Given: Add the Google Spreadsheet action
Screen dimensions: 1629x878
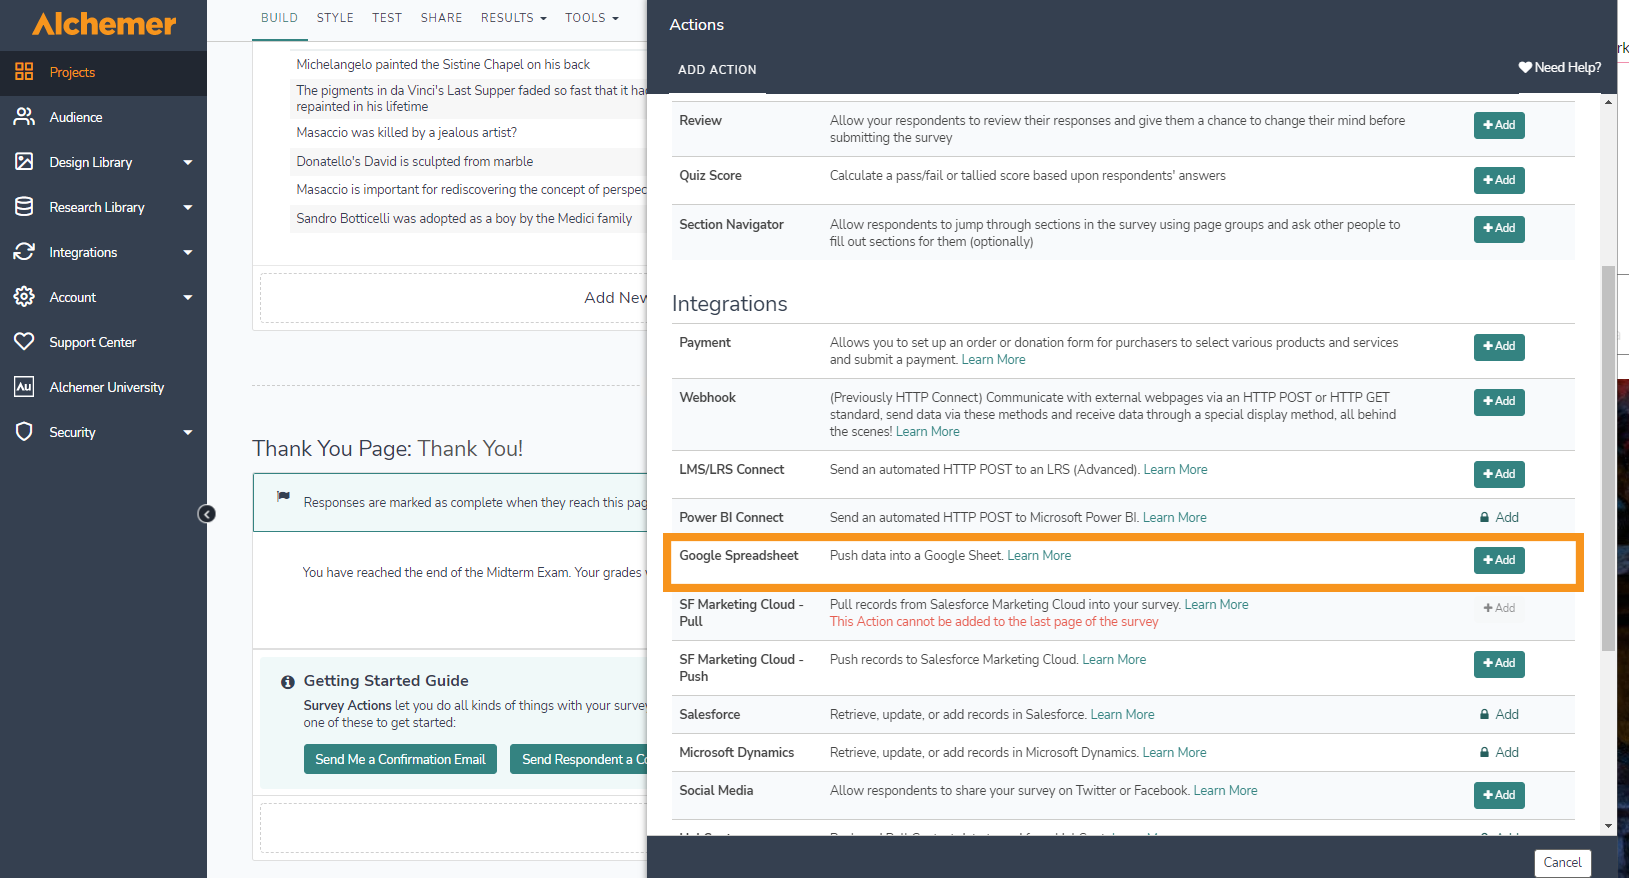Looking at the screenshot, I should [x=1498, y=560].
